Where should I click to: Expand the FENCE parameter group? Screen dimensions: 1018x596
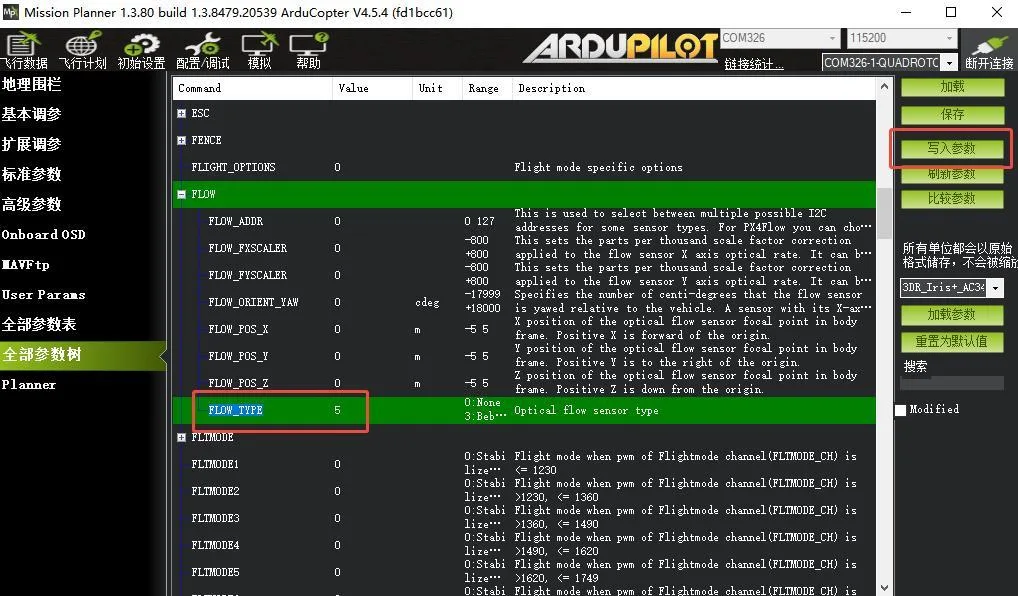pos(181,140)
